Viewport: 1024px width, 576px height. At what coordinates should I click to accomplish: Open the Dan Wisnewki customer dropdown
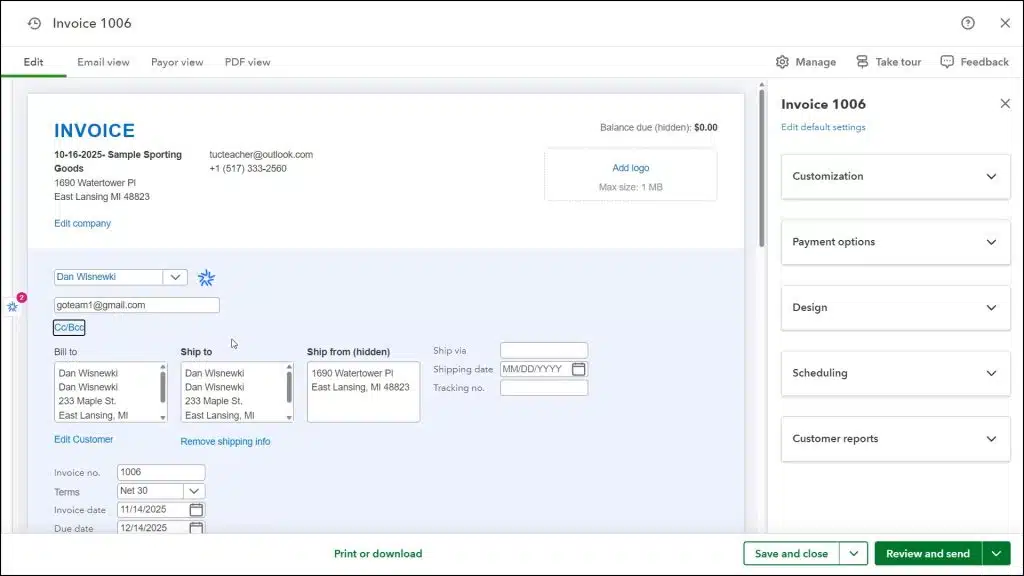click(175, 277)
